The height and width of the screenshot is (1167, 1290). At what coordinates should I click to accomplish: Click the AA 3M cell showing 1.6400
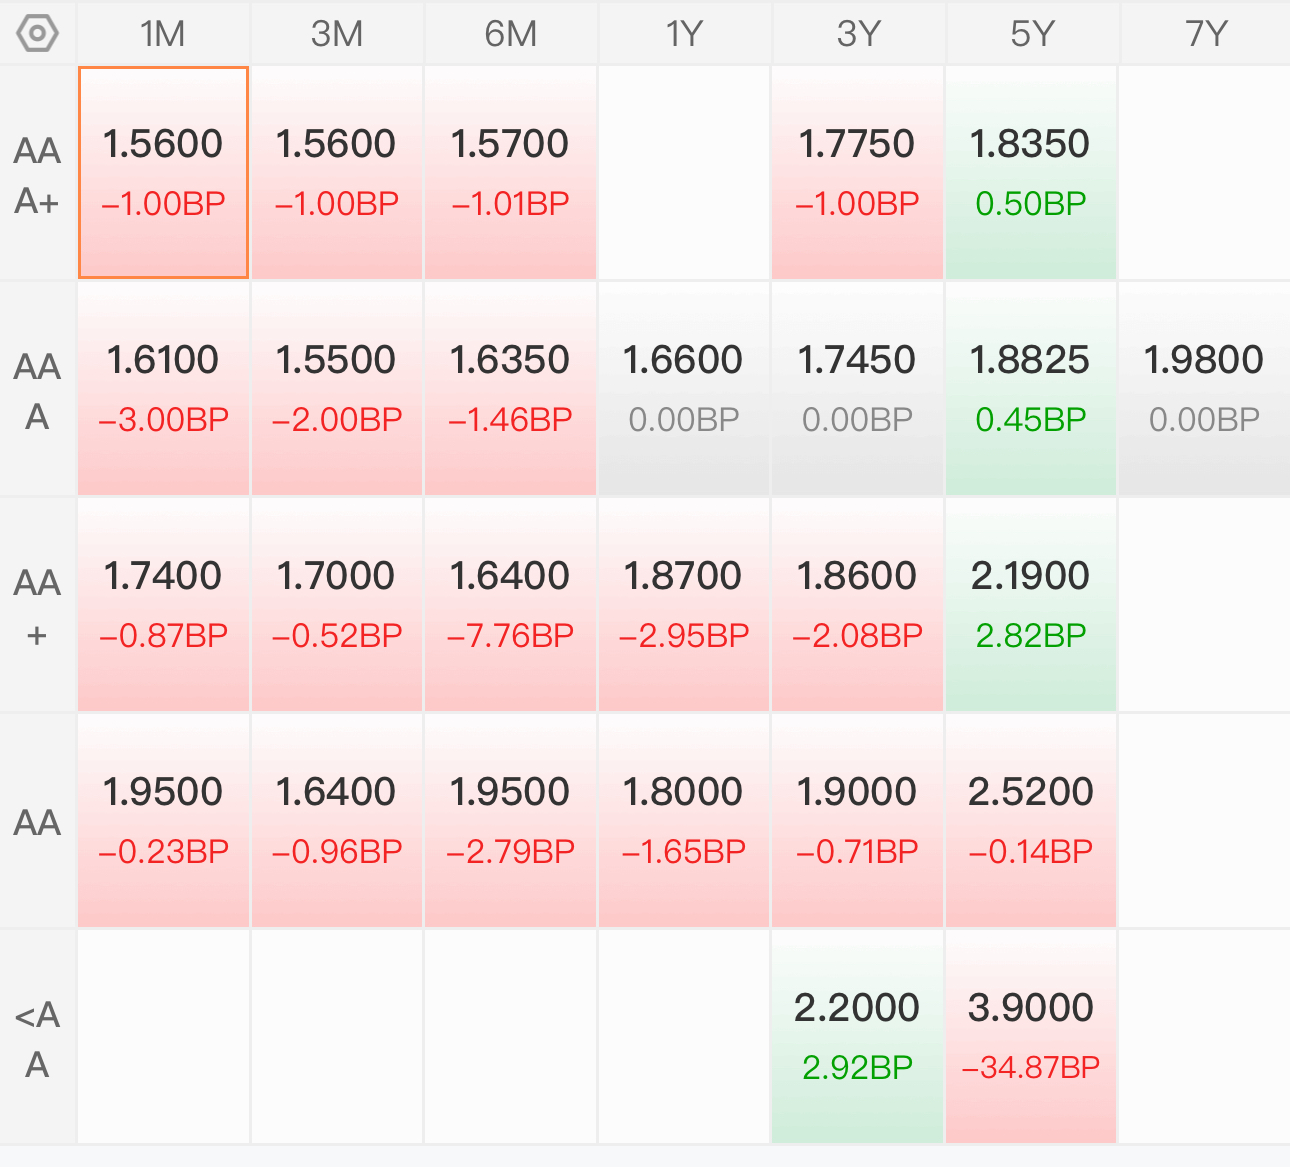tap(337, 821)
